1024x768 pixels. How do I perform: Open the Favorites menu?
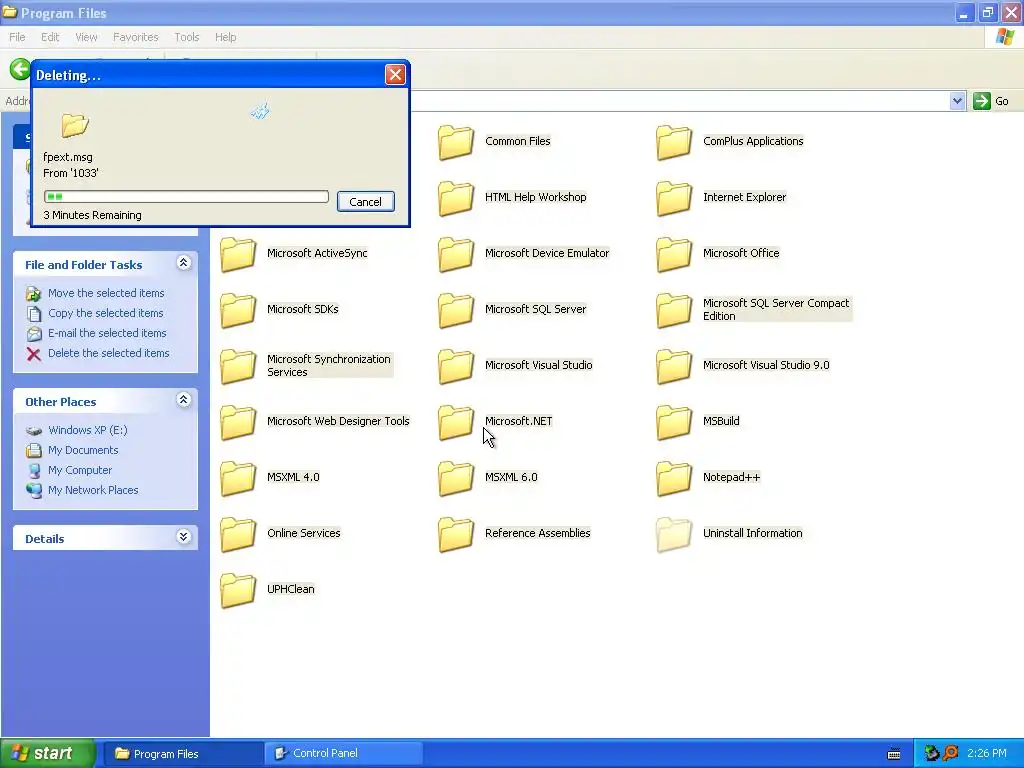136,37
